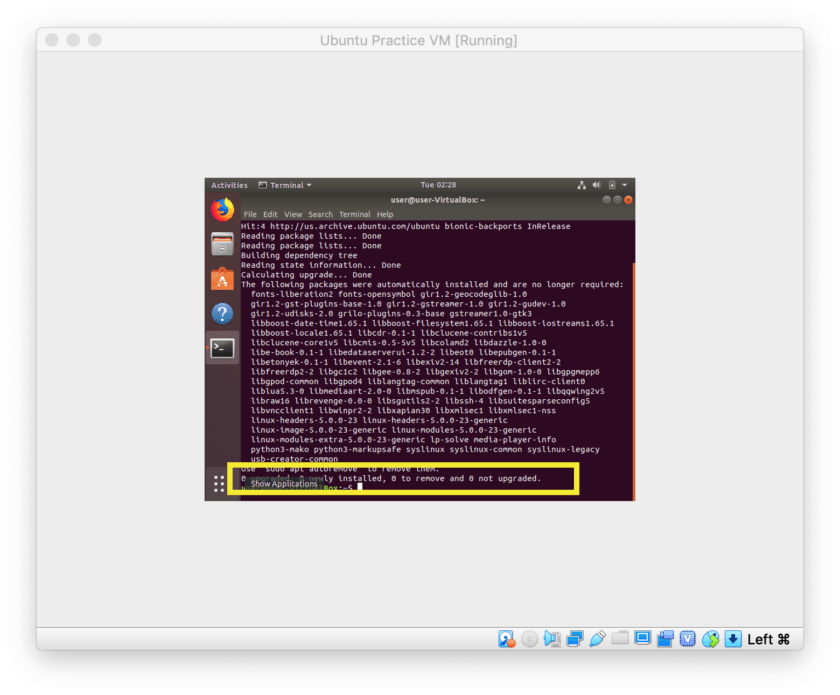Click the volume speaker icon in the top bar
The image size is (840, 695).
[597, 185]
